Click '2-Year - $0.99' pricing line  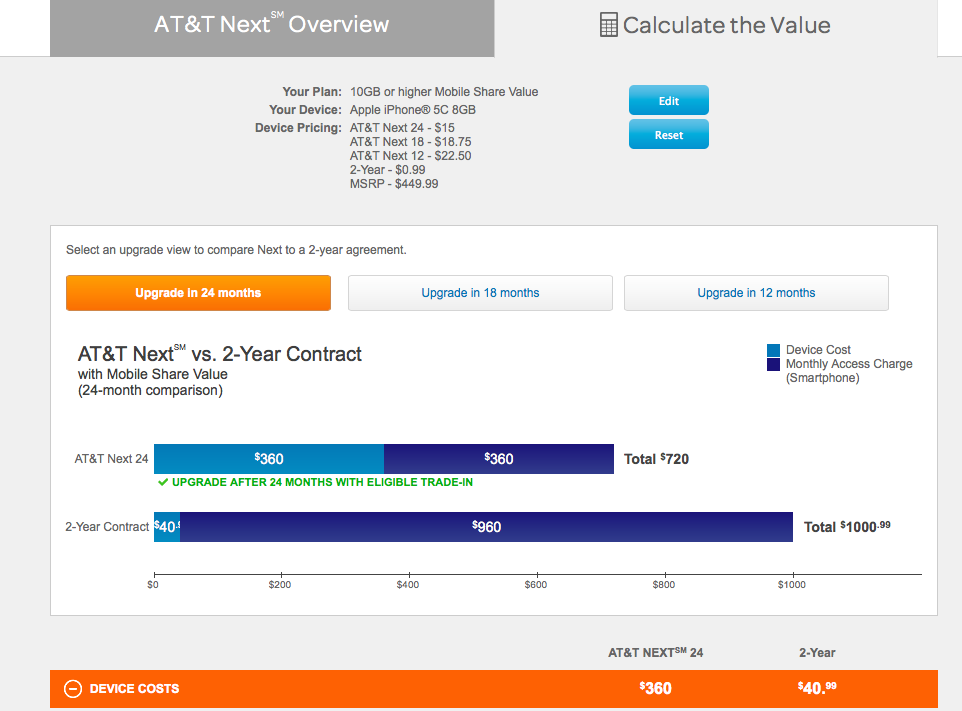tap(388, 170)
